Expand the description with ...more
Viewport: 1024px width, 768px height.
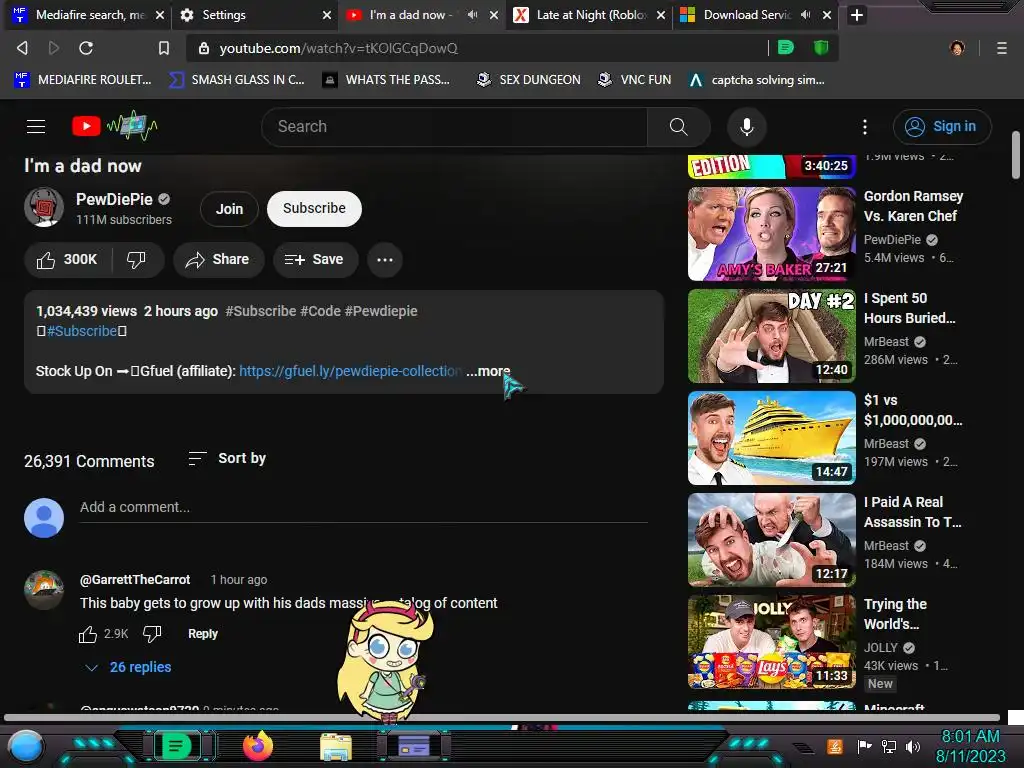488,371
